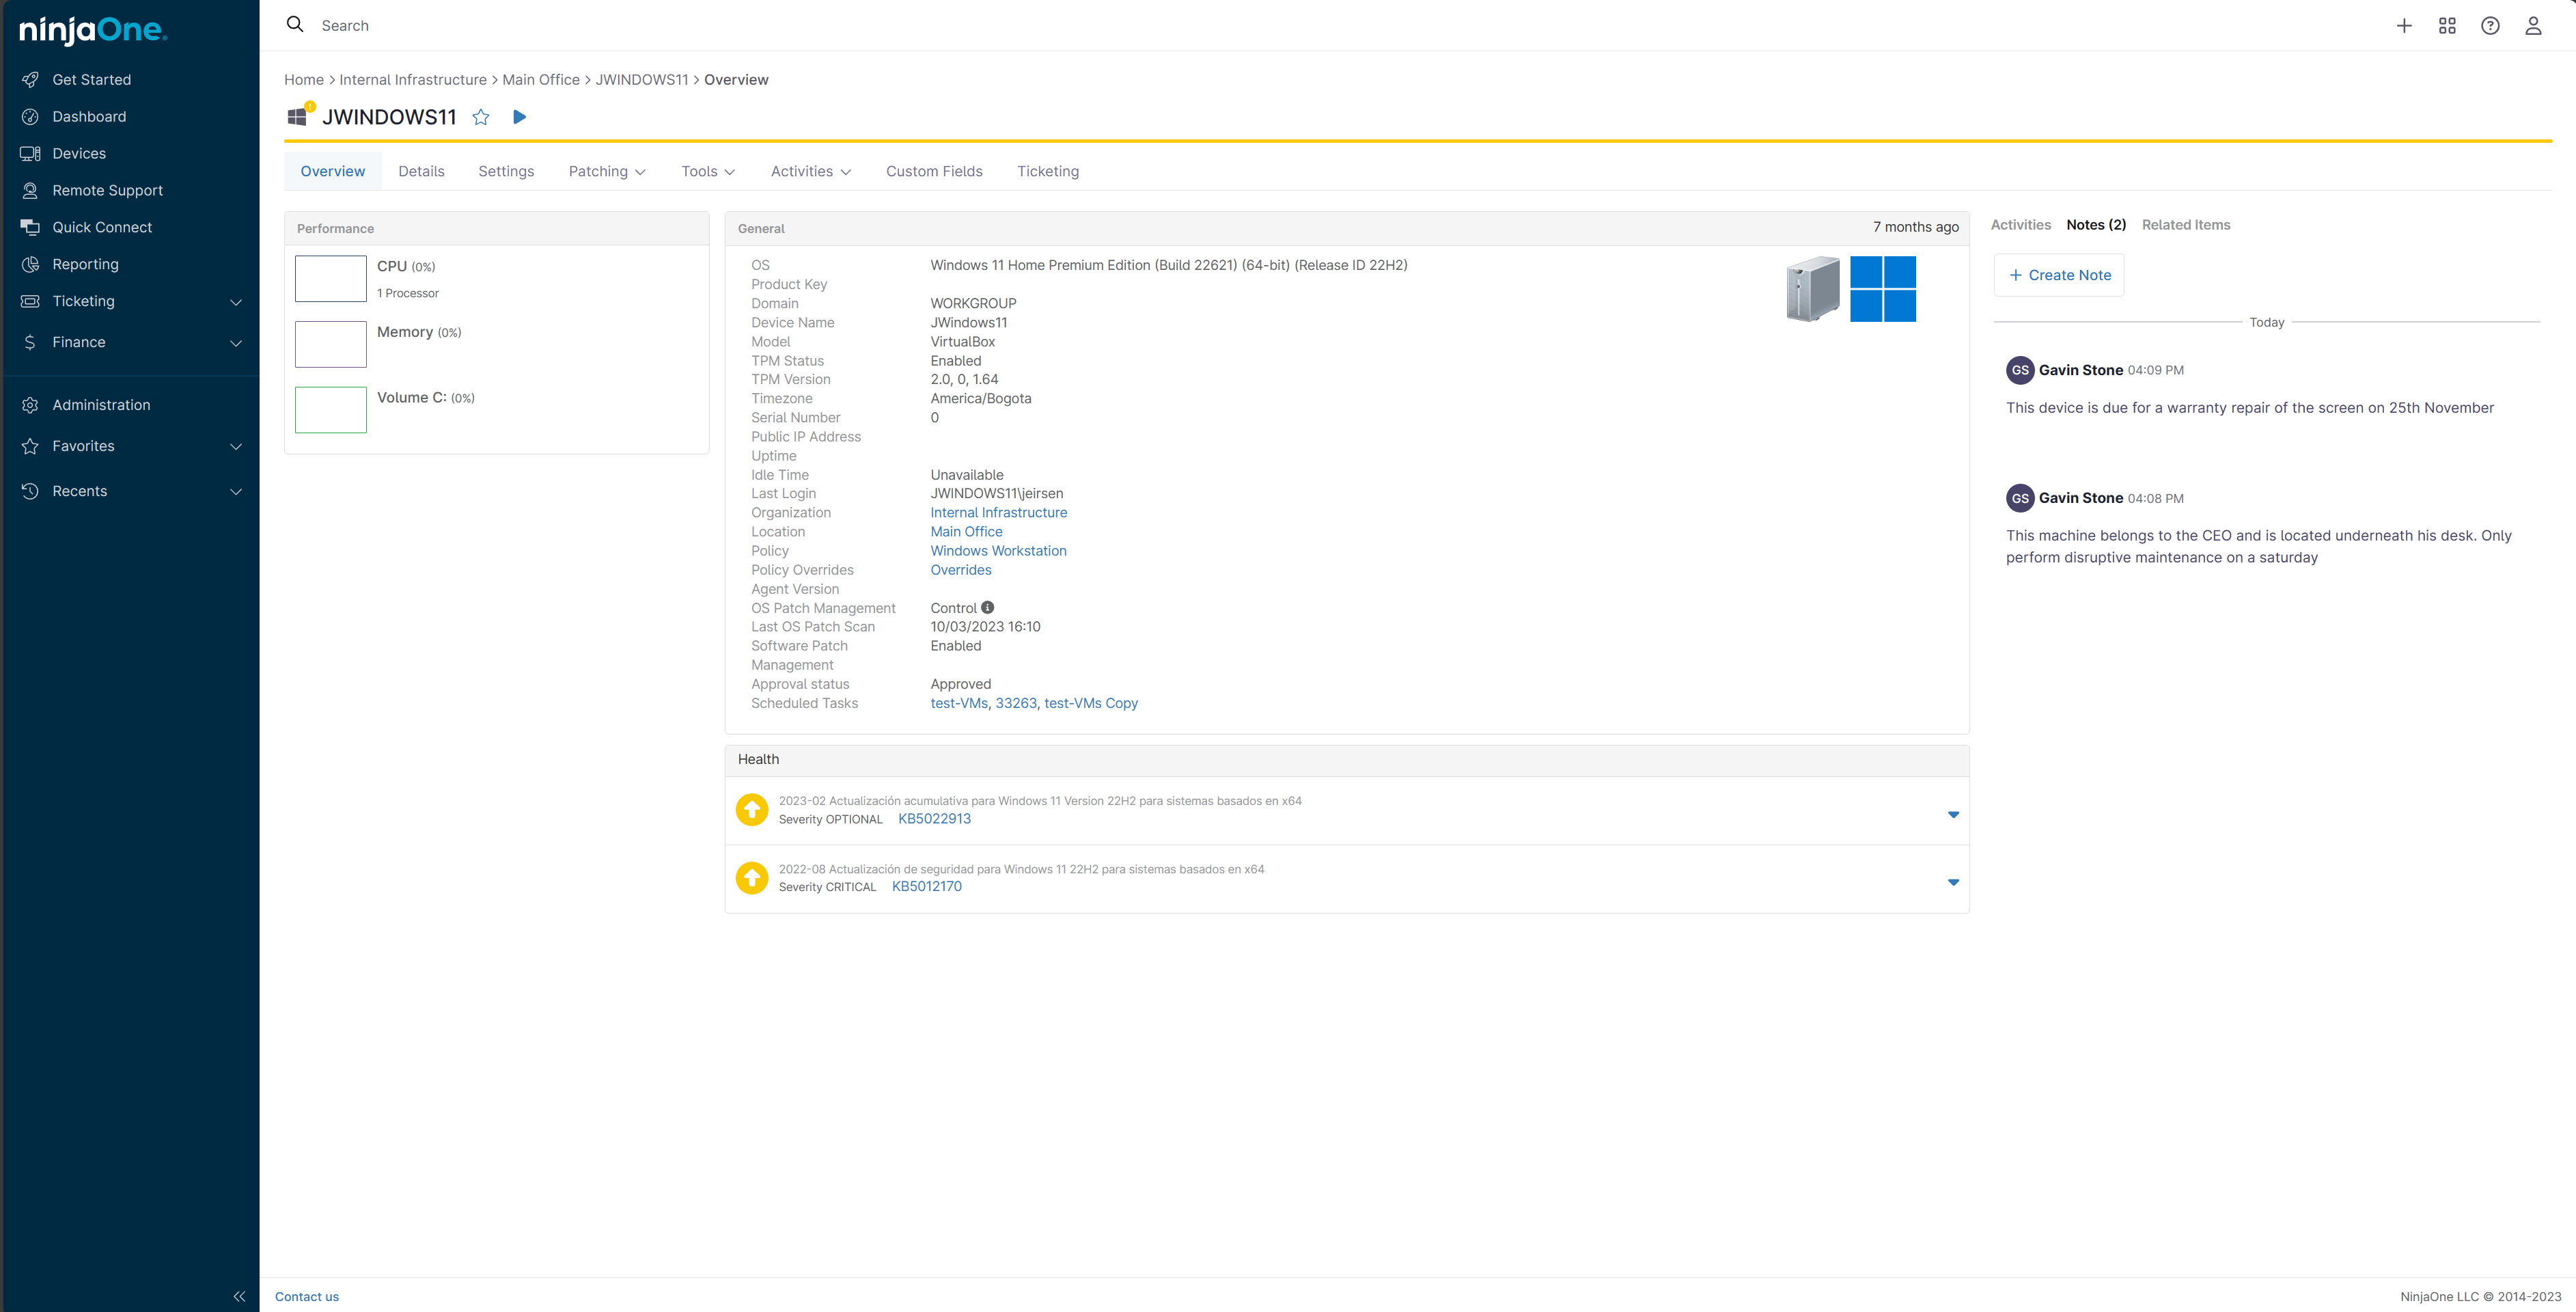Click the blue play icon beside device name
Screen dimensions: 2576x1312
[x=519, y=117]
